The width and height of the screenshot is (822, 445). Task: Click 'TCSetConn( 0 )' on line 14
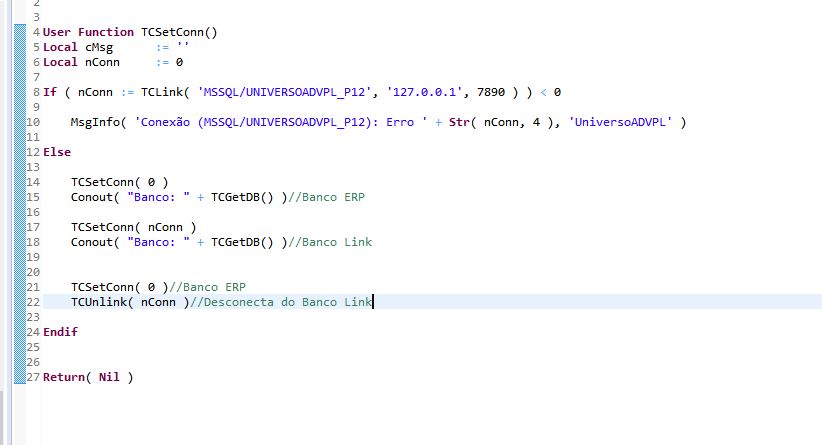pyautogui.click(x=120, y=182)
